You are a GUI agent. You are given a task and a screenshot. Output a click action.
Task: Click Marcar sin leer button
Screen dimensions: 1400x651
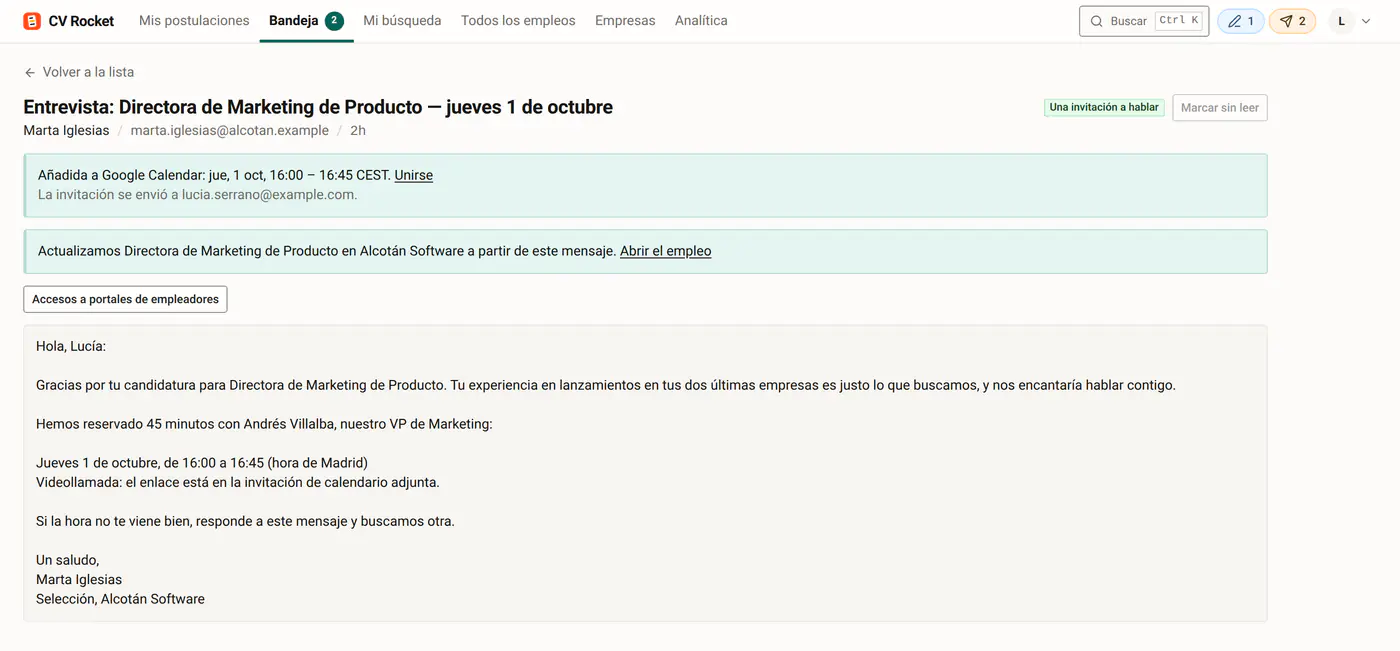1220,108
